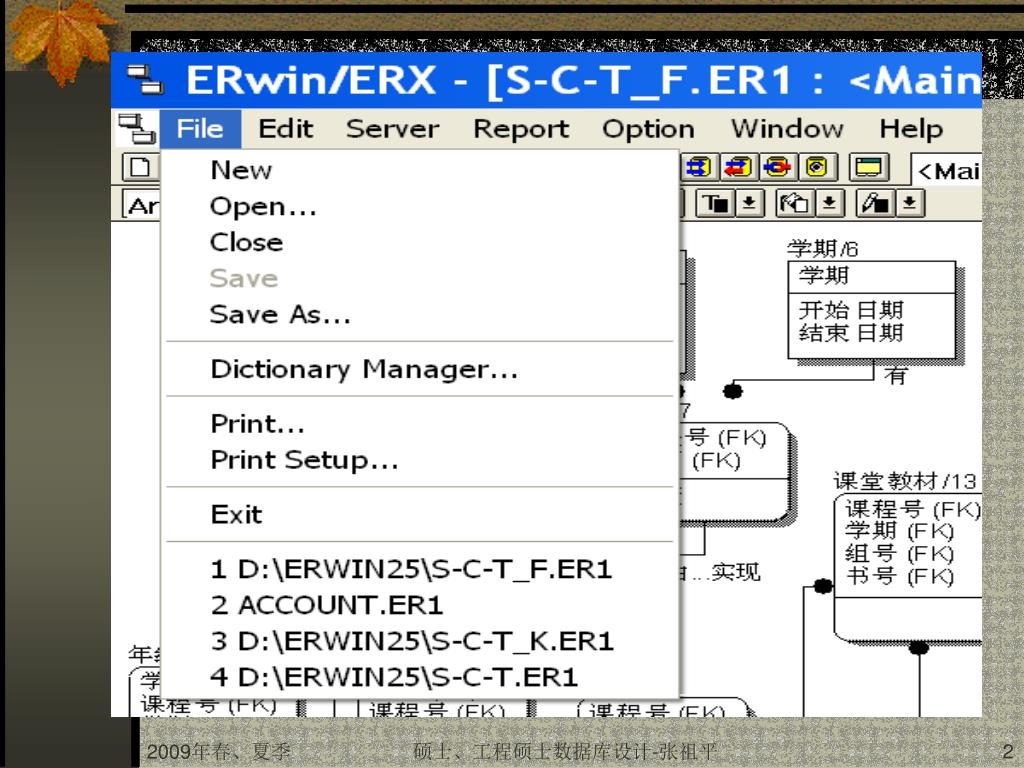
Task: Click the 开始日期 attribute in 学期 entity
Action: point(851,310)
